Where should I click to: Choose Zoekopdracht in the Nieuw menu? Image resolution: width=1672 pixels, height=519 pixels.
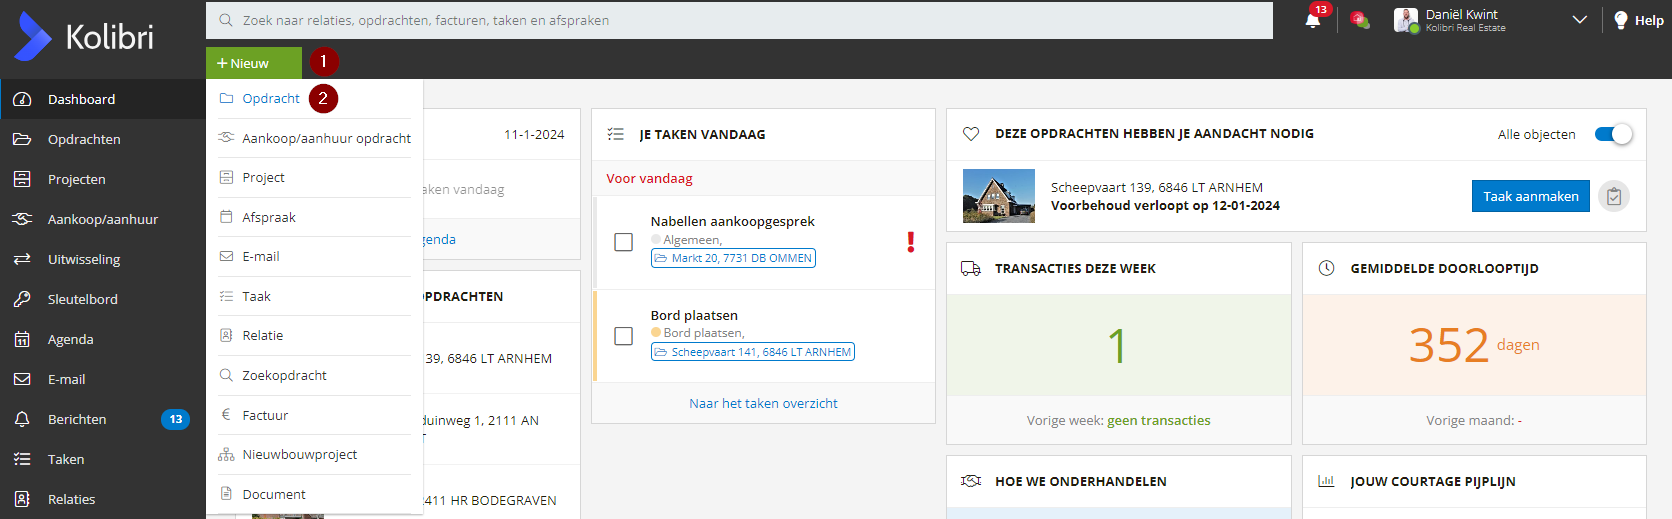[x=314, y=375]
